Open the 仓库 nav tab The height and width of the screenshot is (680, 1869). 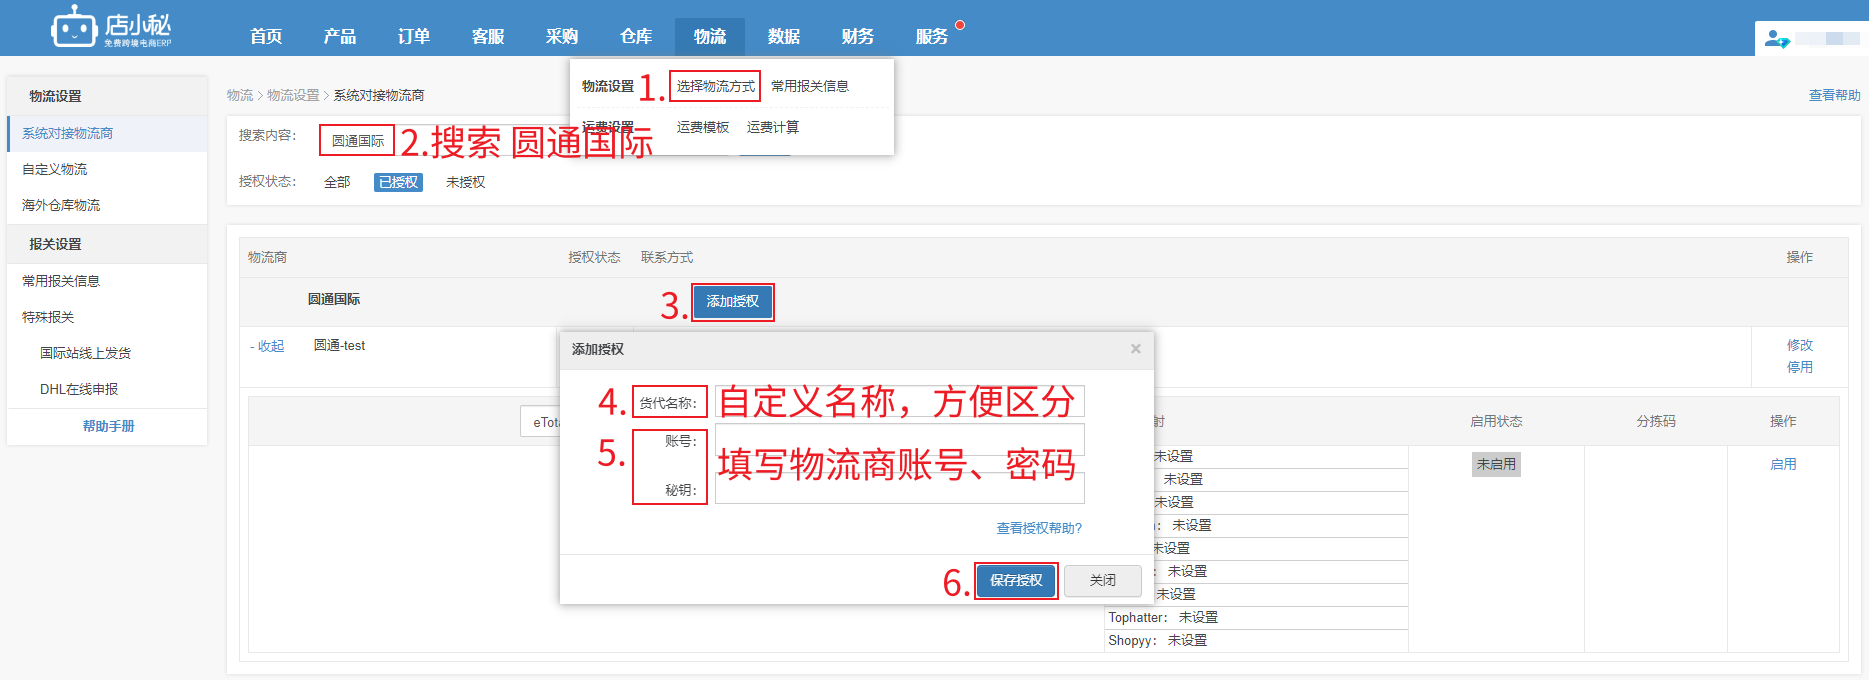[636, 36]
